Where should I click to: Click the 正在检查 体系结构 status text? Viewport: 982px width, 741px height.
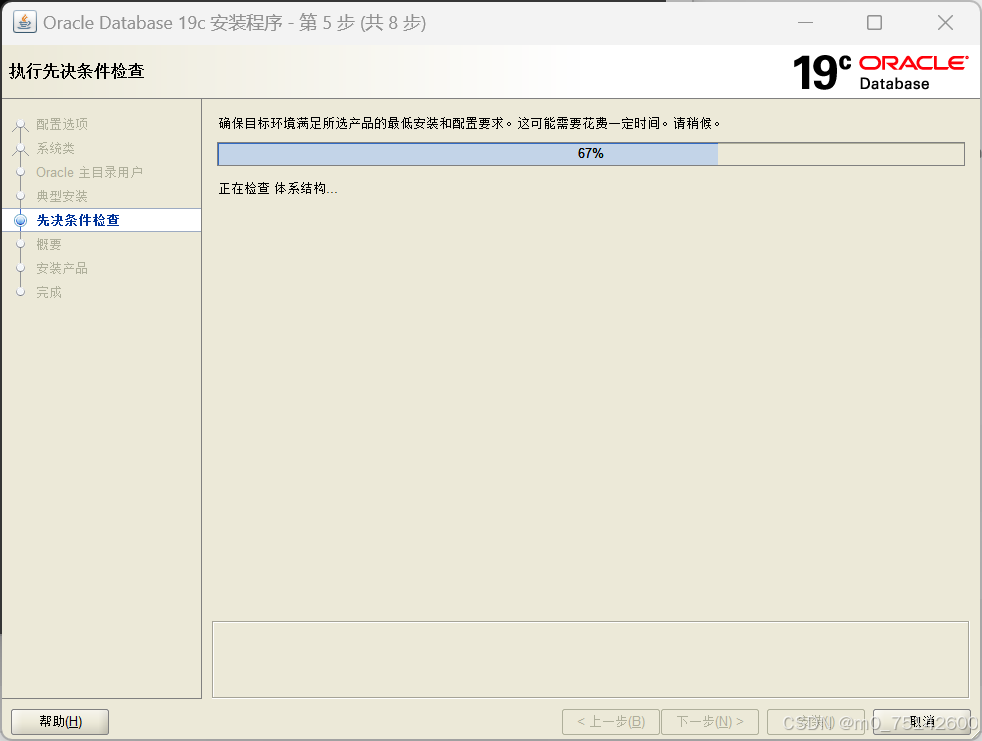click(278, 189)
